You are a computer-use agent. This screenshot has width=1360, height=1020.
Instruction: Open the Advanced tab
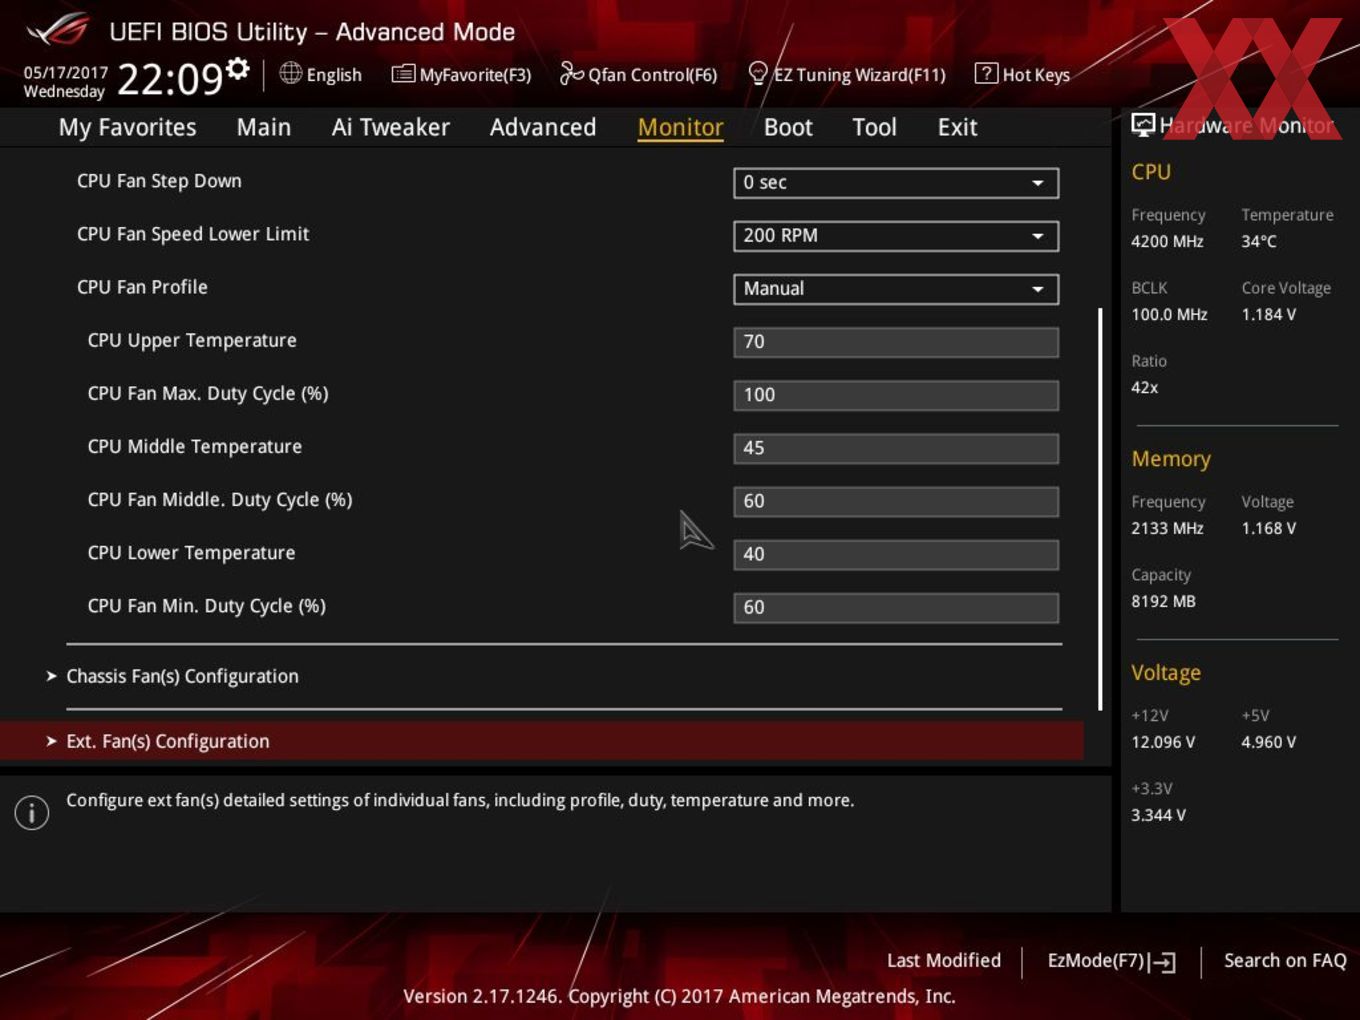click(543, 127)
